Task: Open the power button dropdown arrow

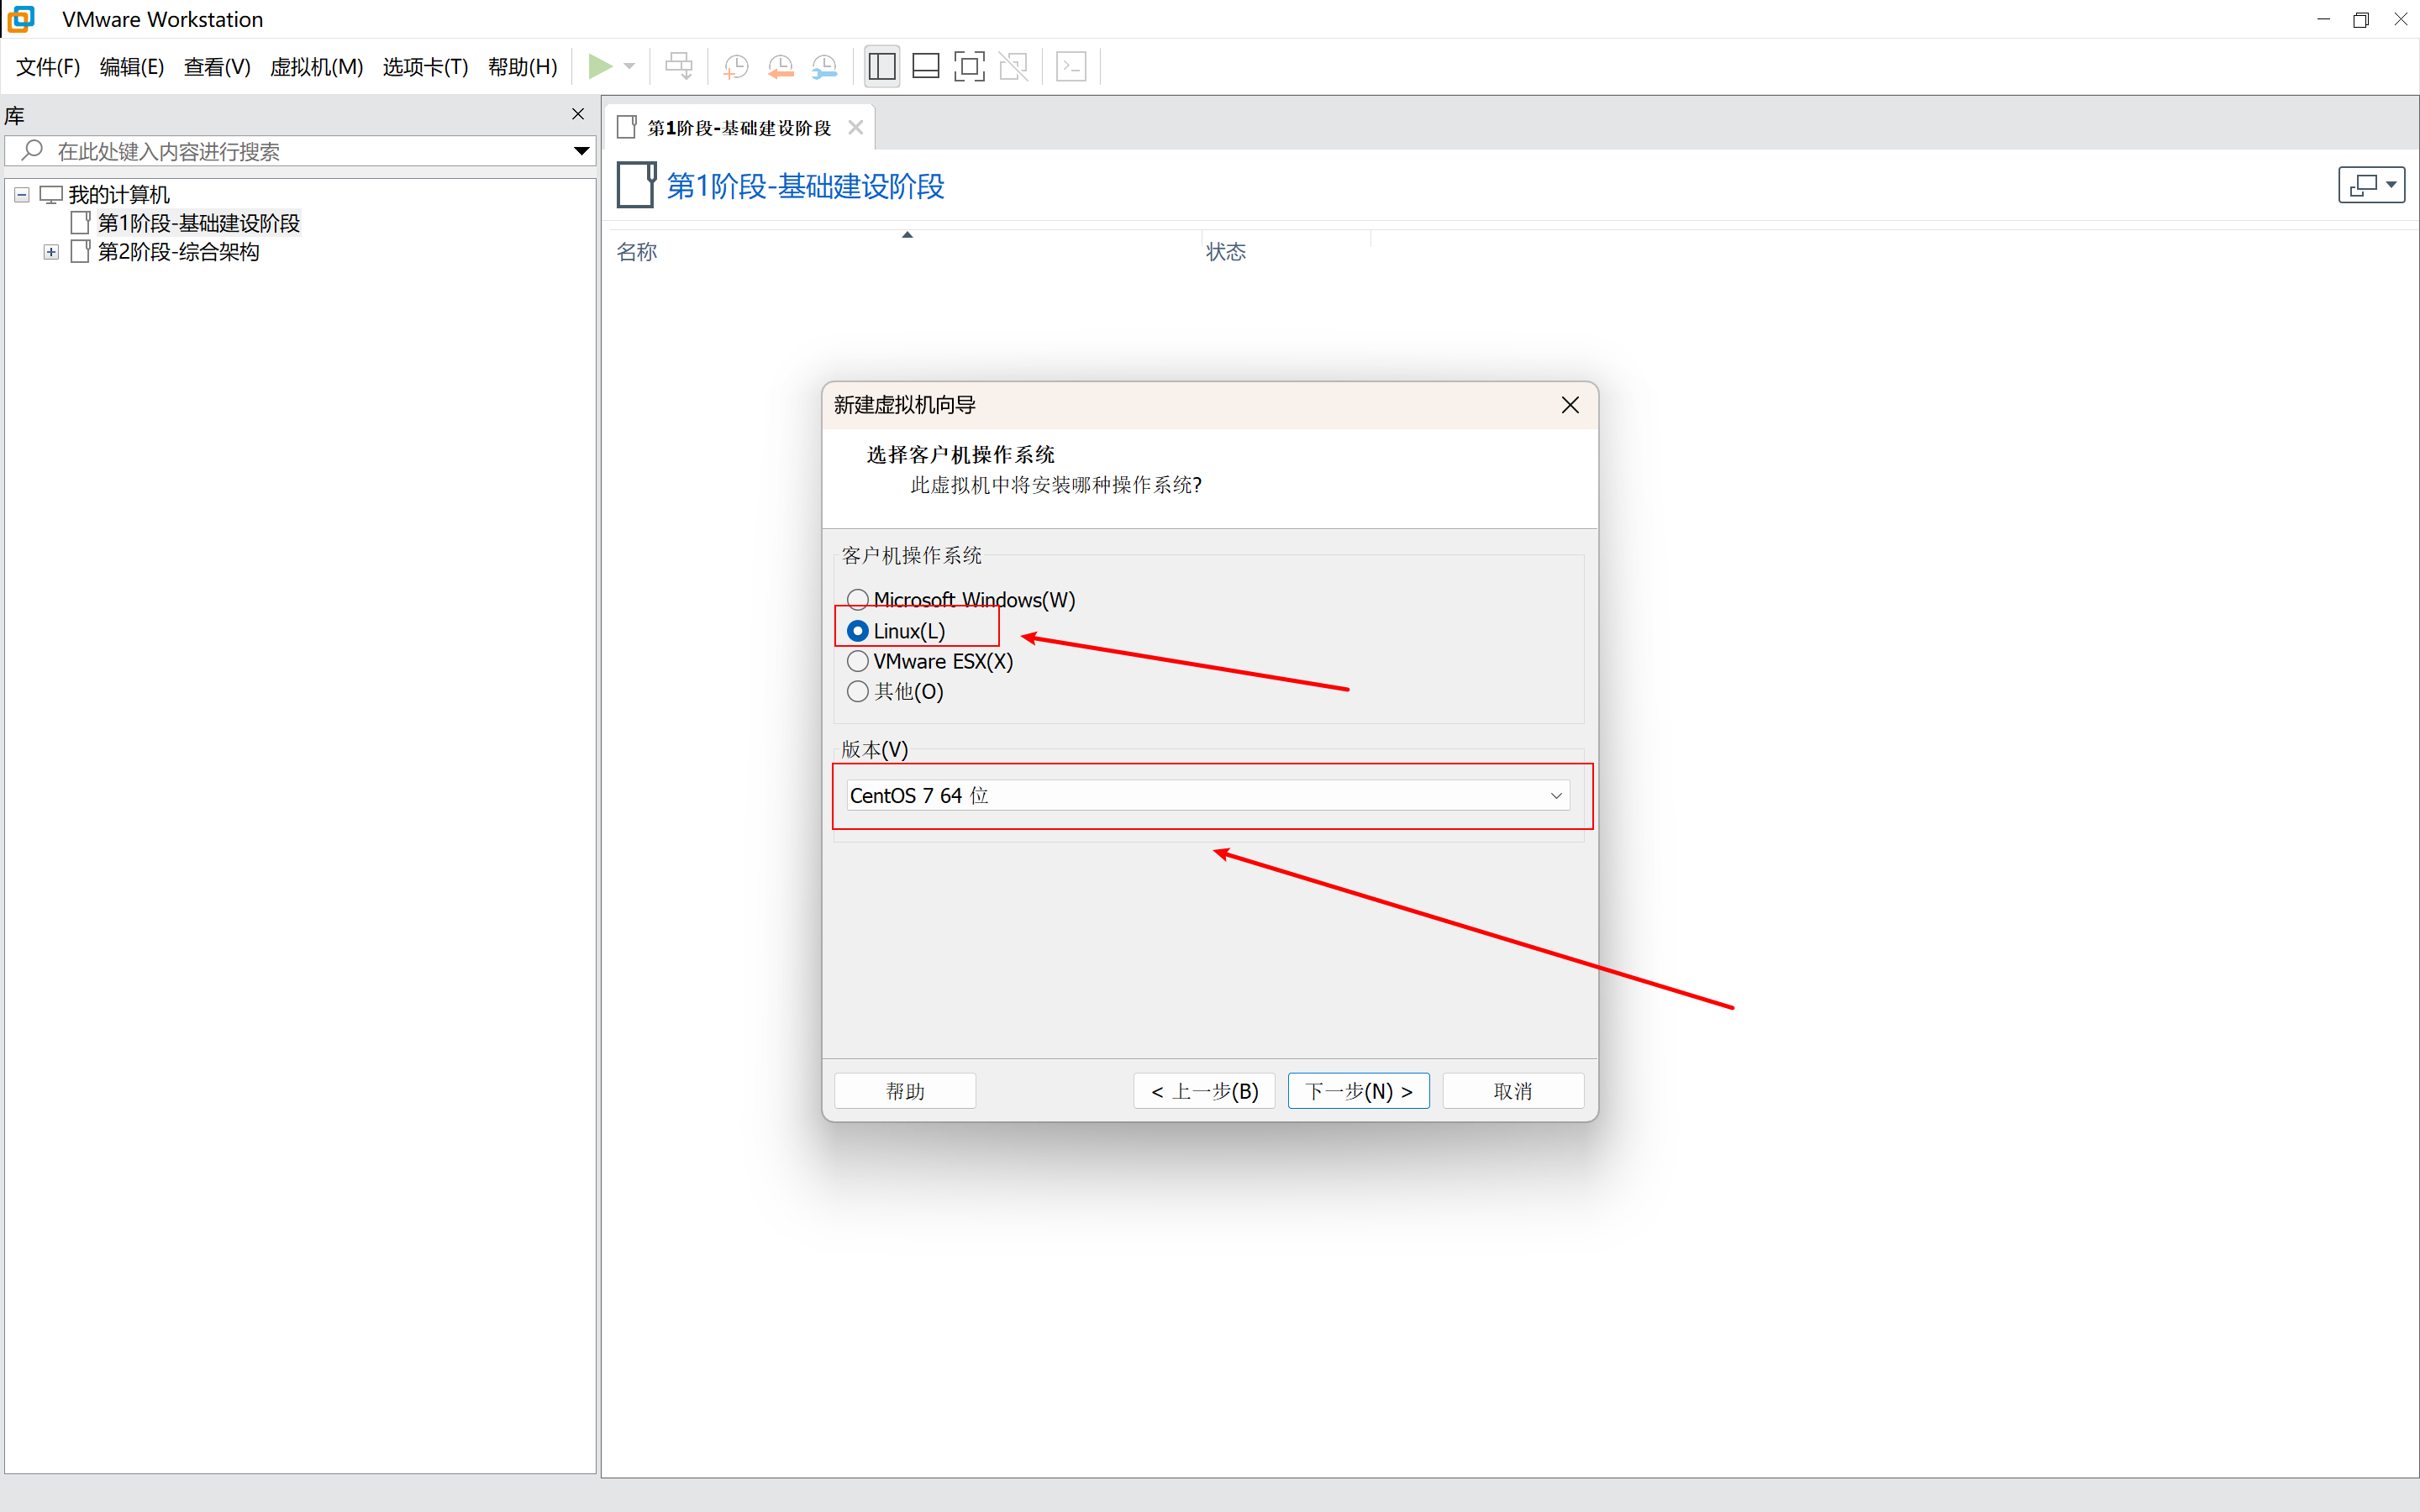Action: tap(629, 66)
